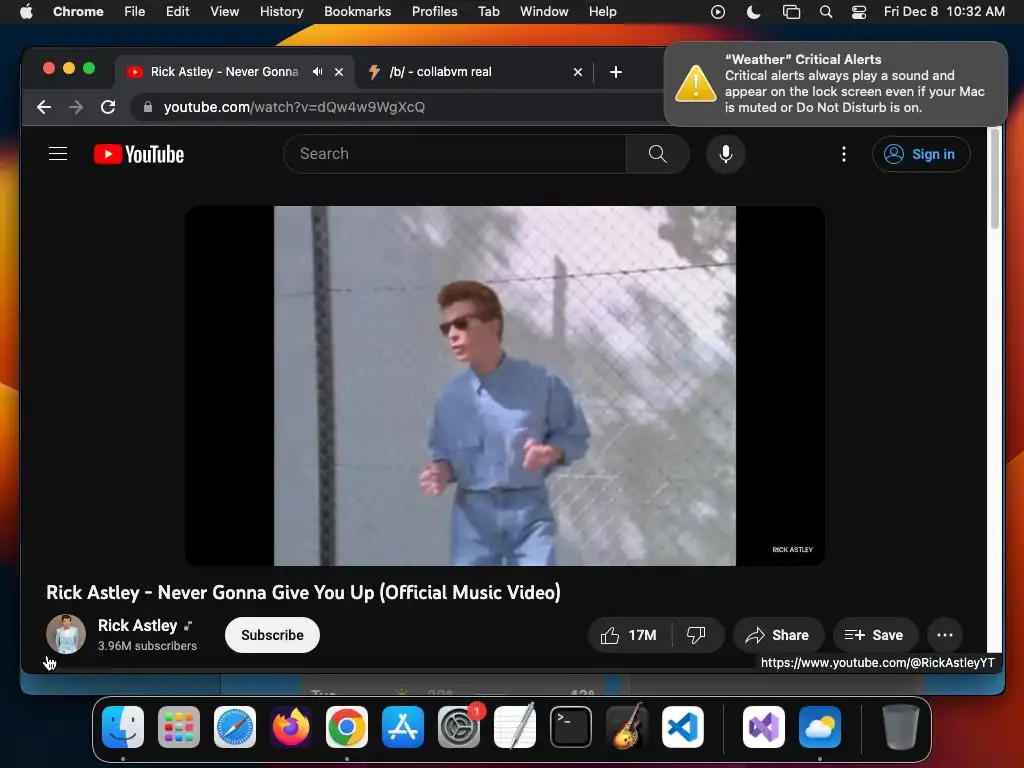This screenshot has width=1024, height=768.
Task: Open the History menu
Action: tap(281, 12)
